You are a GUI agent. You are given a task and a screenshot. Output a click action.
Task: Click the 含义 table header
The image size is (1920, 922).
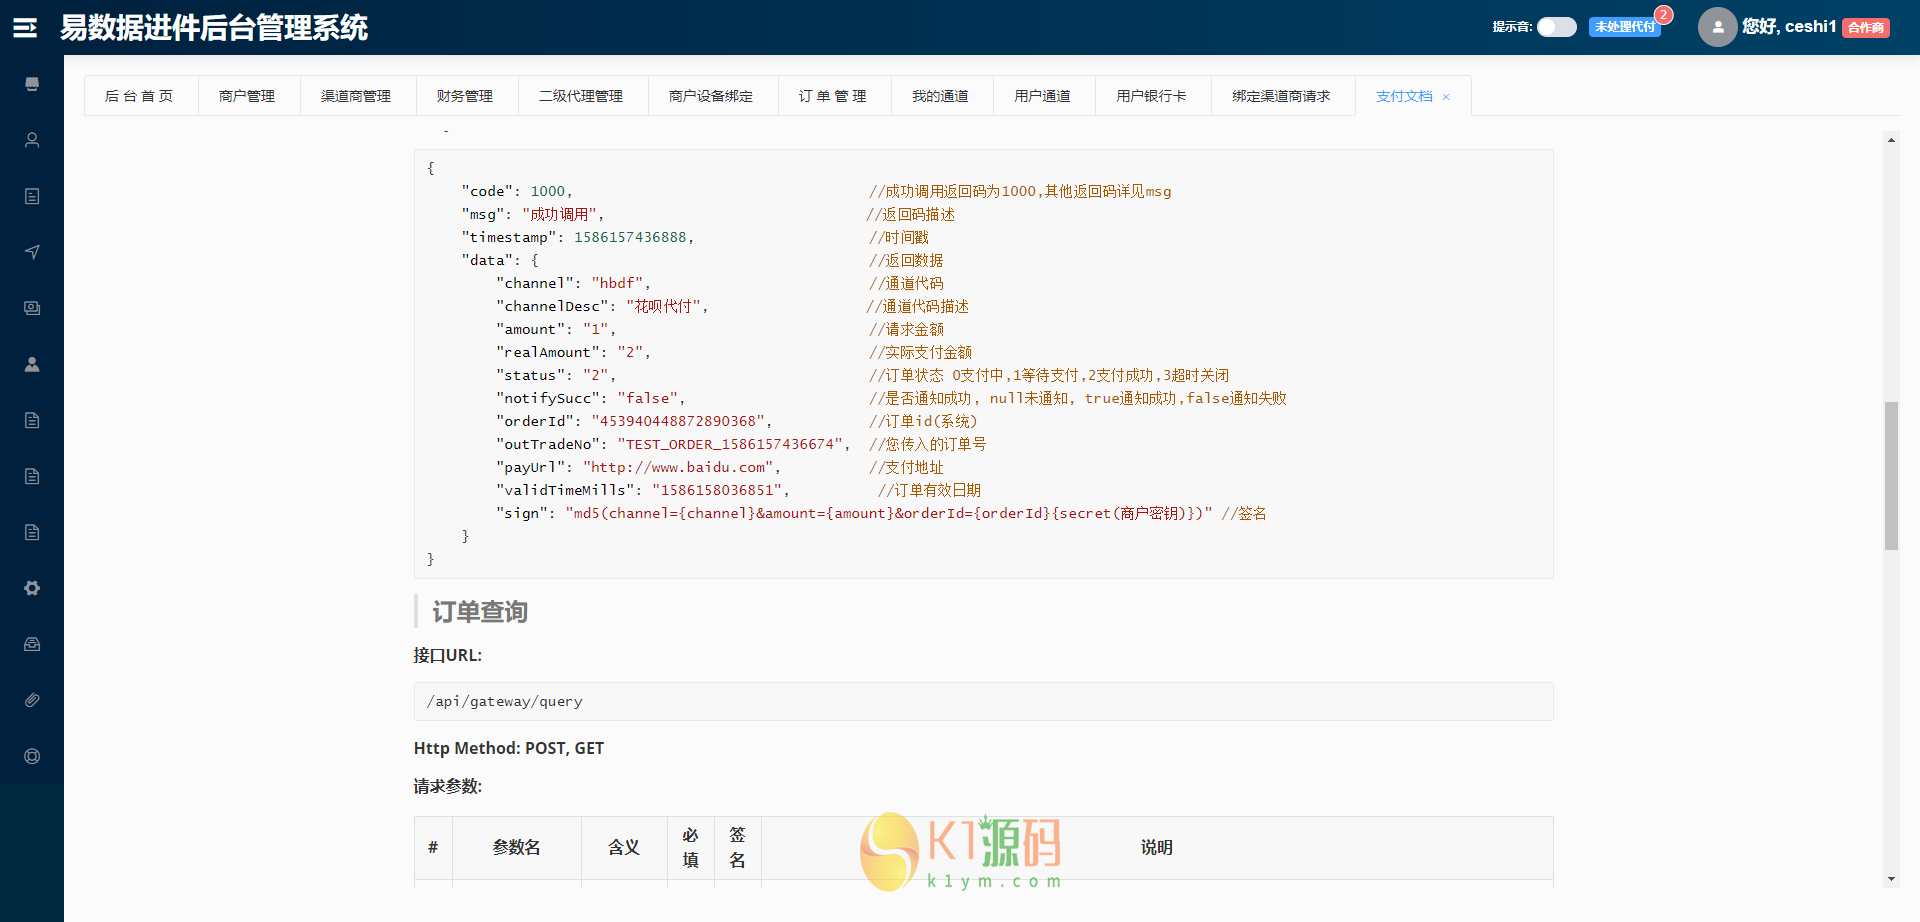624,847
